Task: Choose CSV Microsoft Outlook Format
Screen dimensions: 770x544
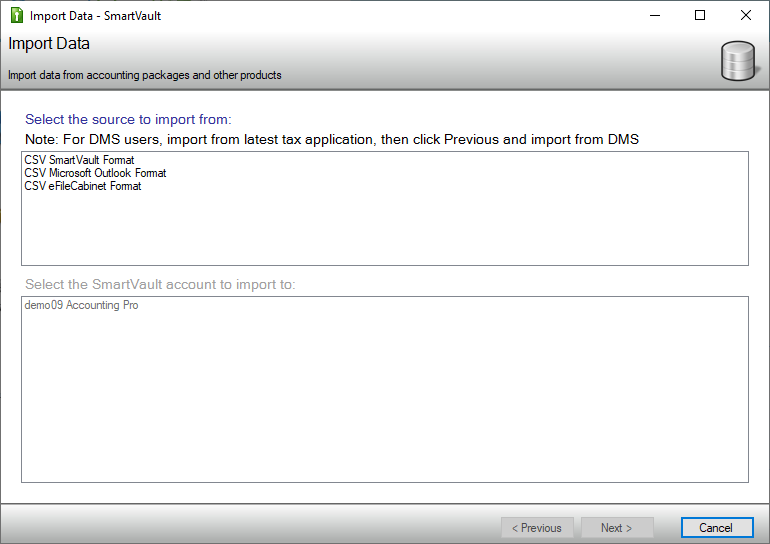Action: pos(95,173)
